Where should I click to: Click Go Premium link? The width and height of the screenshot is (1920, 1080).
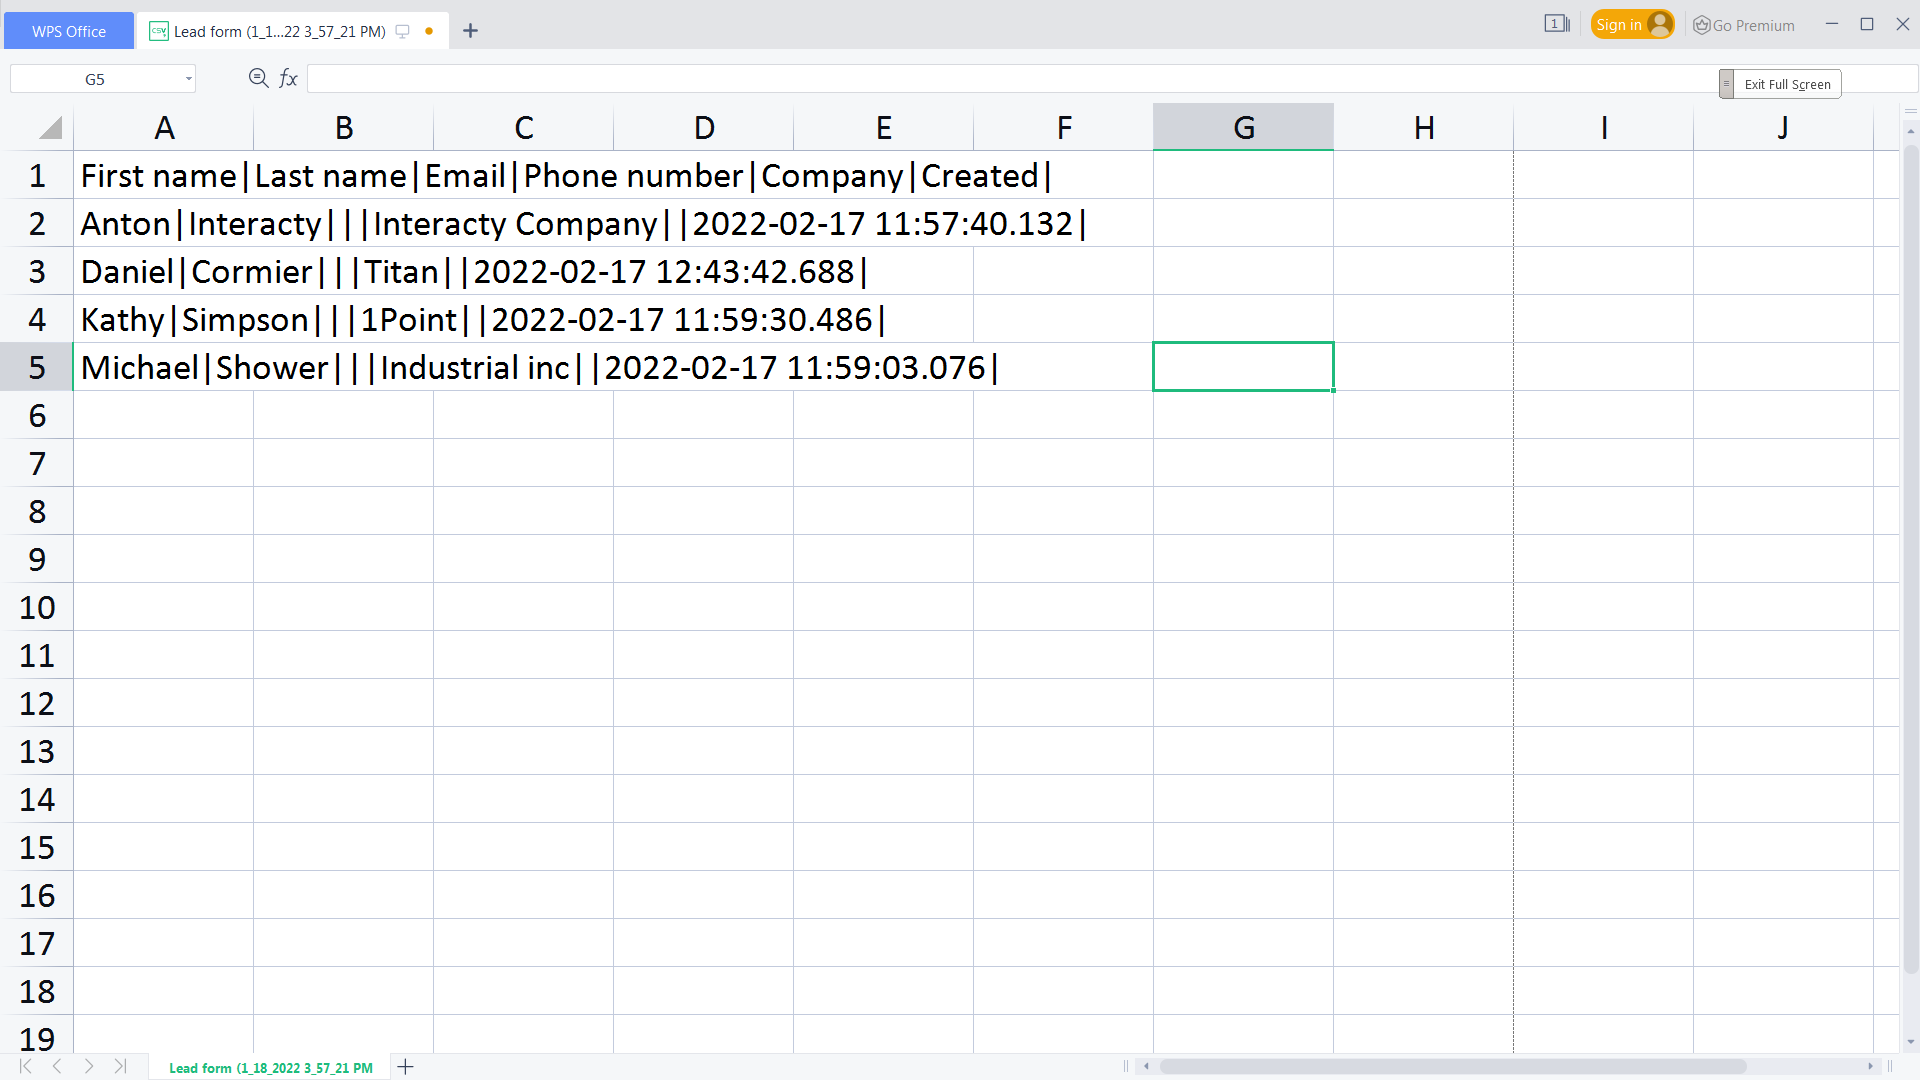point(1744,25)
